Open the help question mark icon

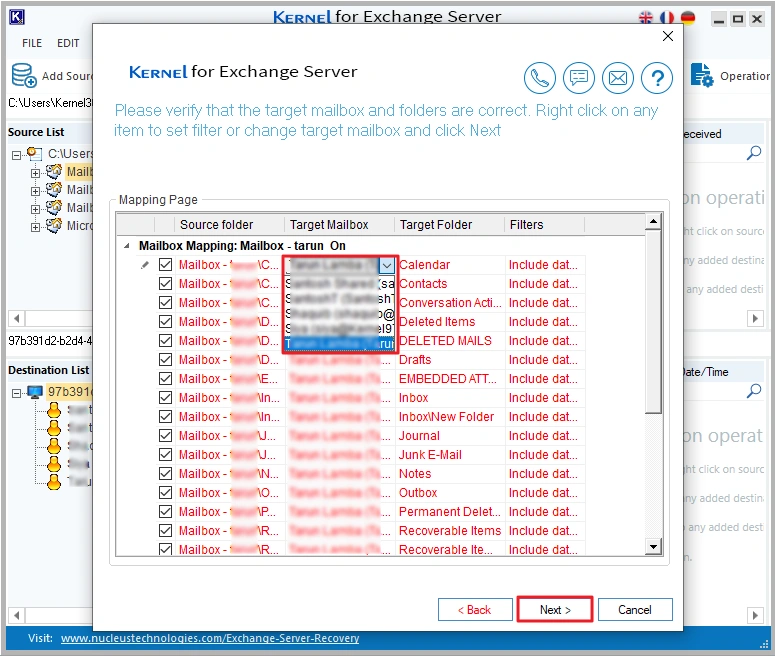point(657,77)
